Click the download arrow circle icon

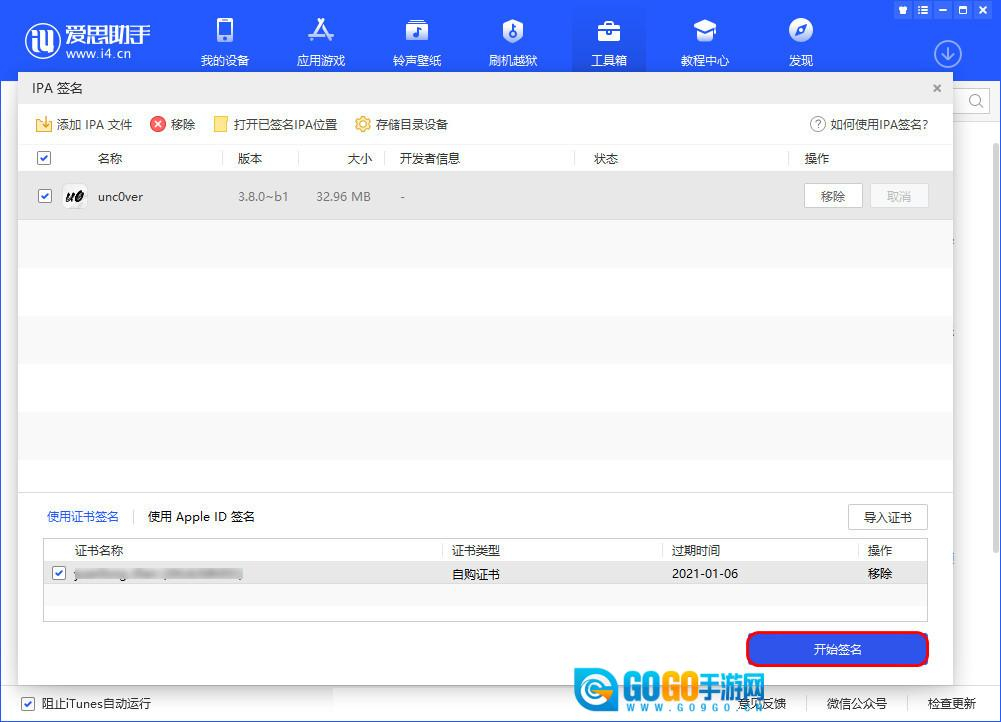tap(947, 54)
